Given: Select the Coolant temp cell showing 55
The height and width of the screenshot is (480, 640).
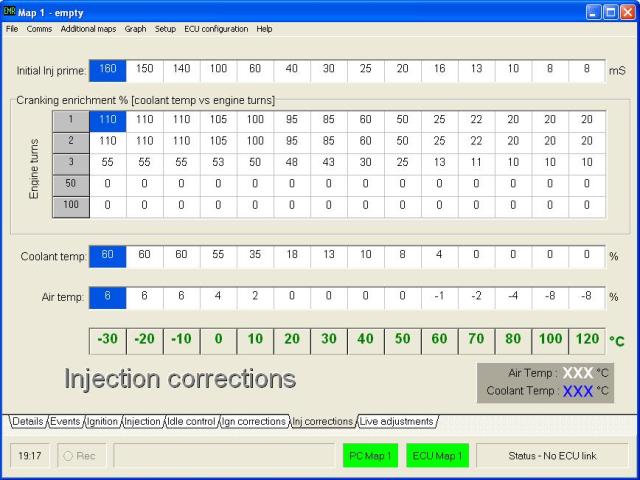Looking at the screenshot, I should tap(218, 256).
